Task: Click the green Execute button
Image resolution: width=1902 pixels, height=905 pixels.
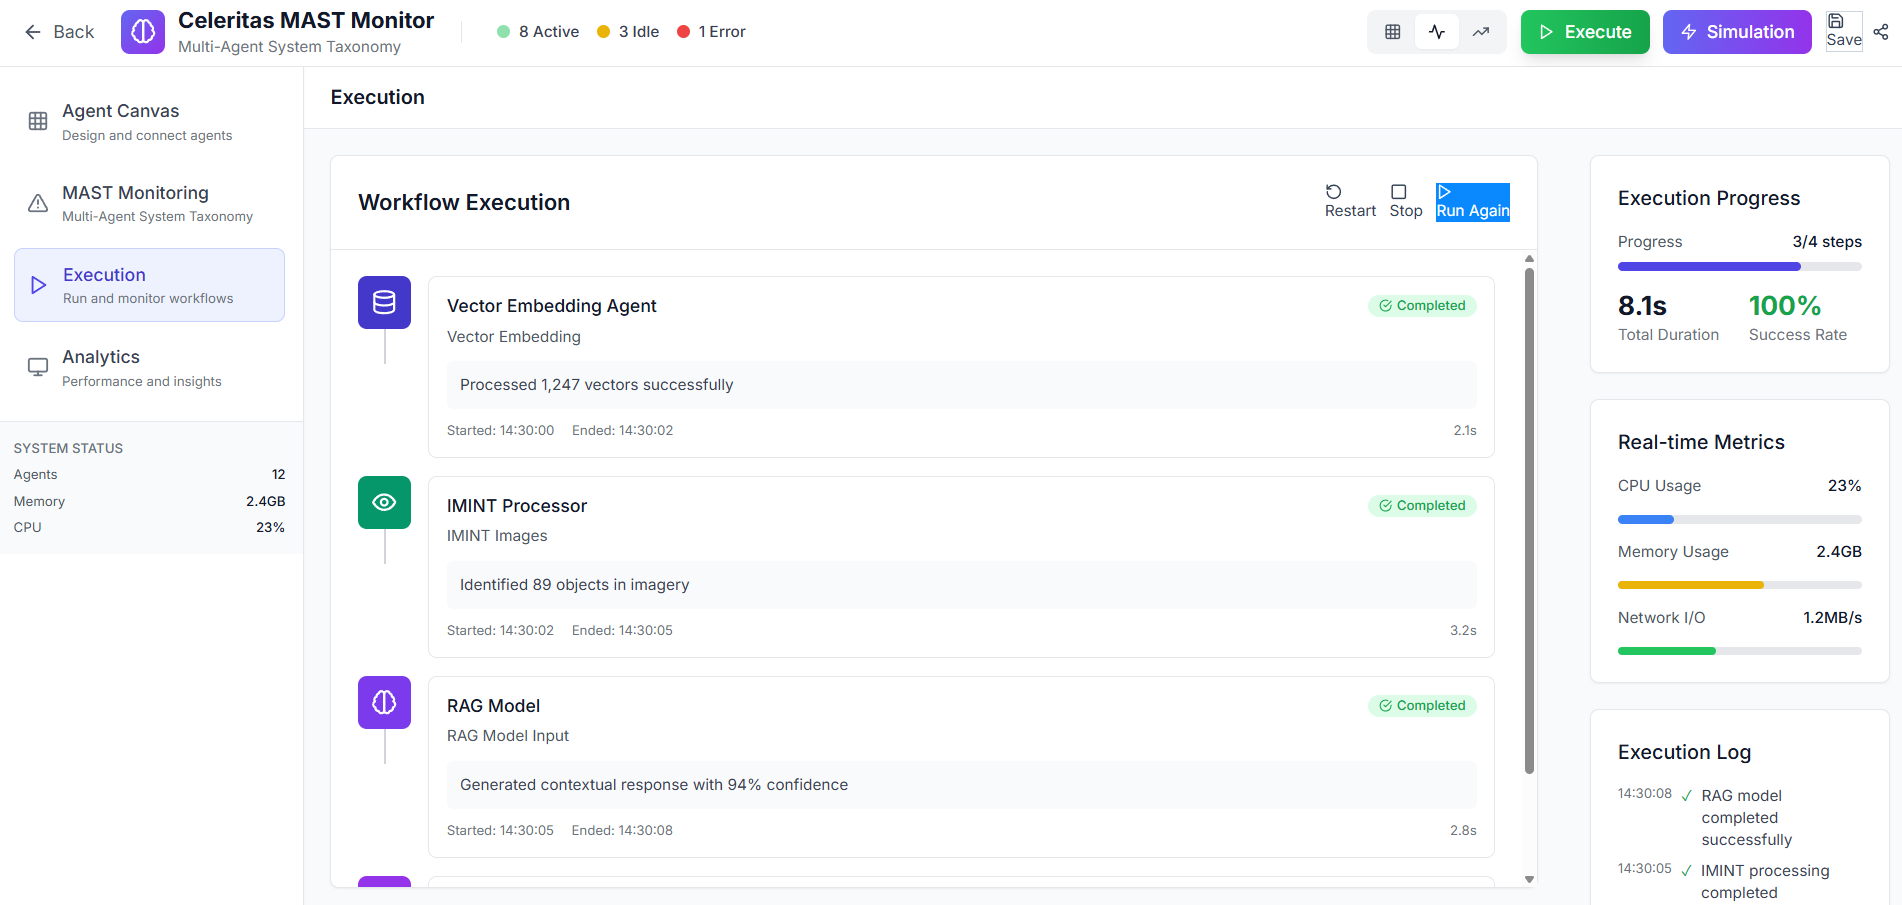Action: pyautogui.click(x=1585, y=32)
